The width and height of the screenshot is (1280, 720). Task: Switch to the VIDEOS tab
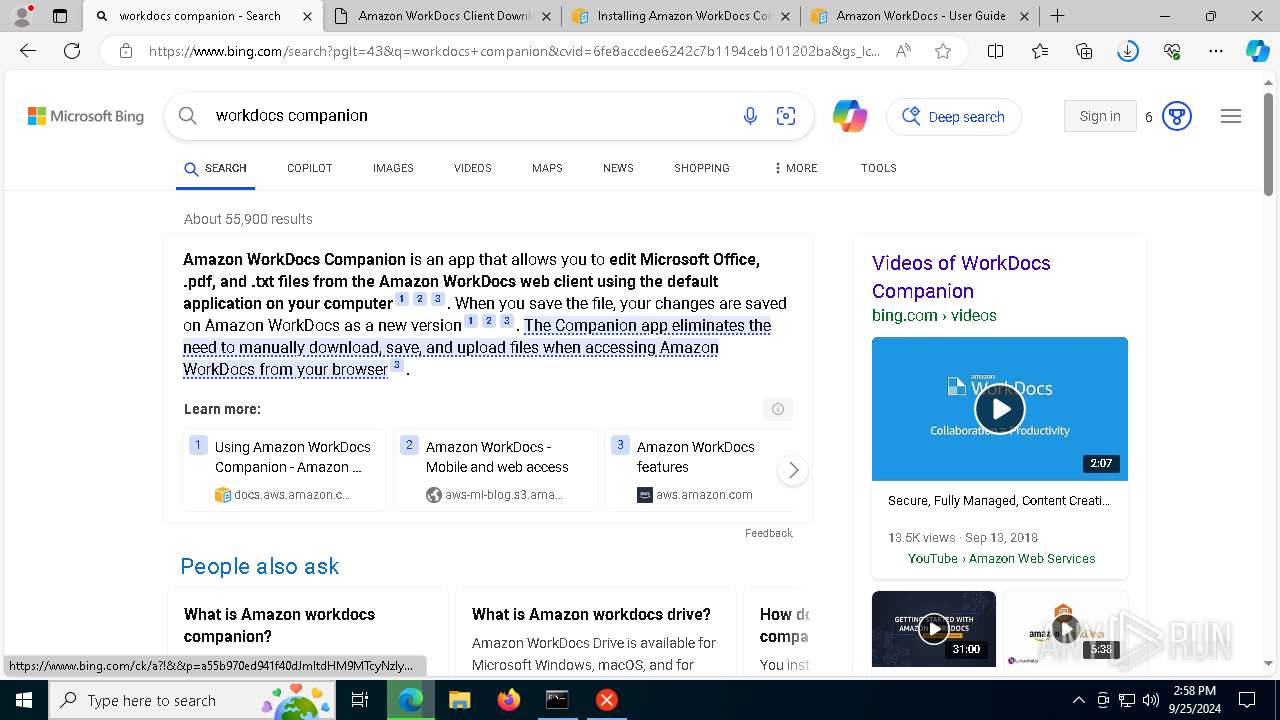473,168
